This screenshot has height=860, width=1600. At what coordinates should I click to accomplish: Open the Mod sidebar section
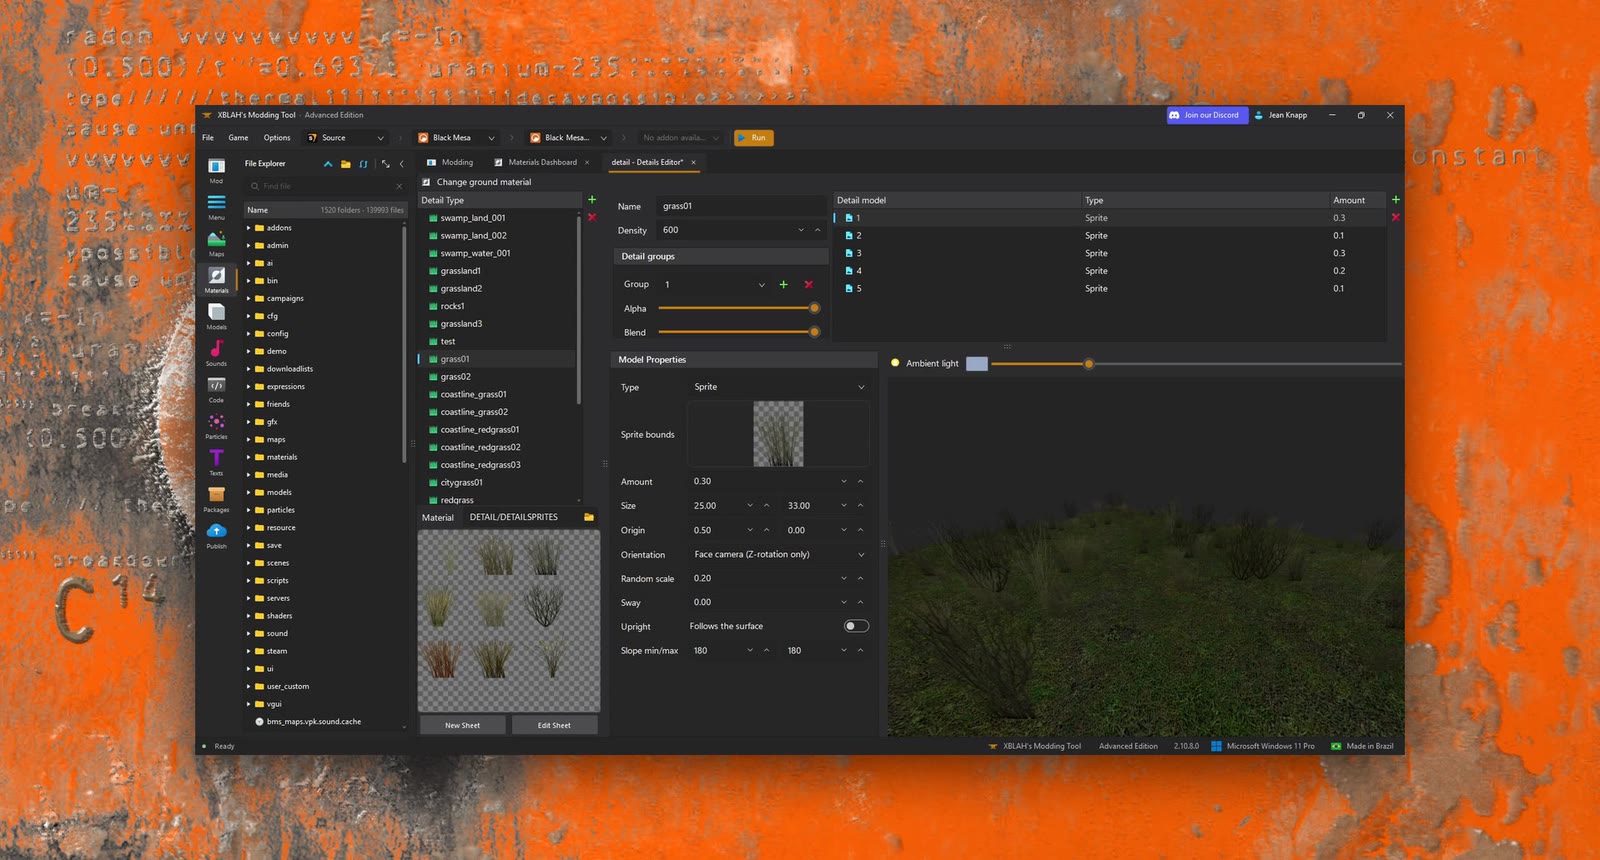pyautogui.click(x=216, y=169)
